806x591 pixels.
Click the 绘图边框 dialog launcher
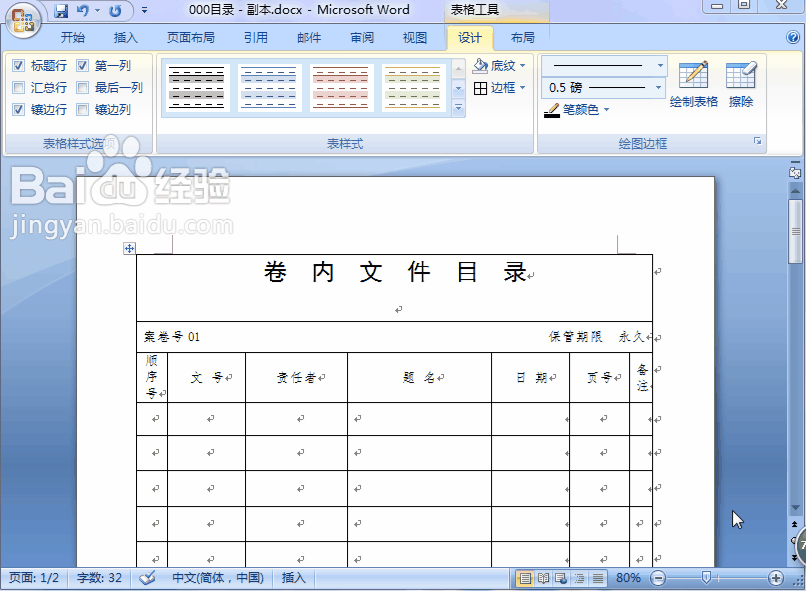click(756, 141)
